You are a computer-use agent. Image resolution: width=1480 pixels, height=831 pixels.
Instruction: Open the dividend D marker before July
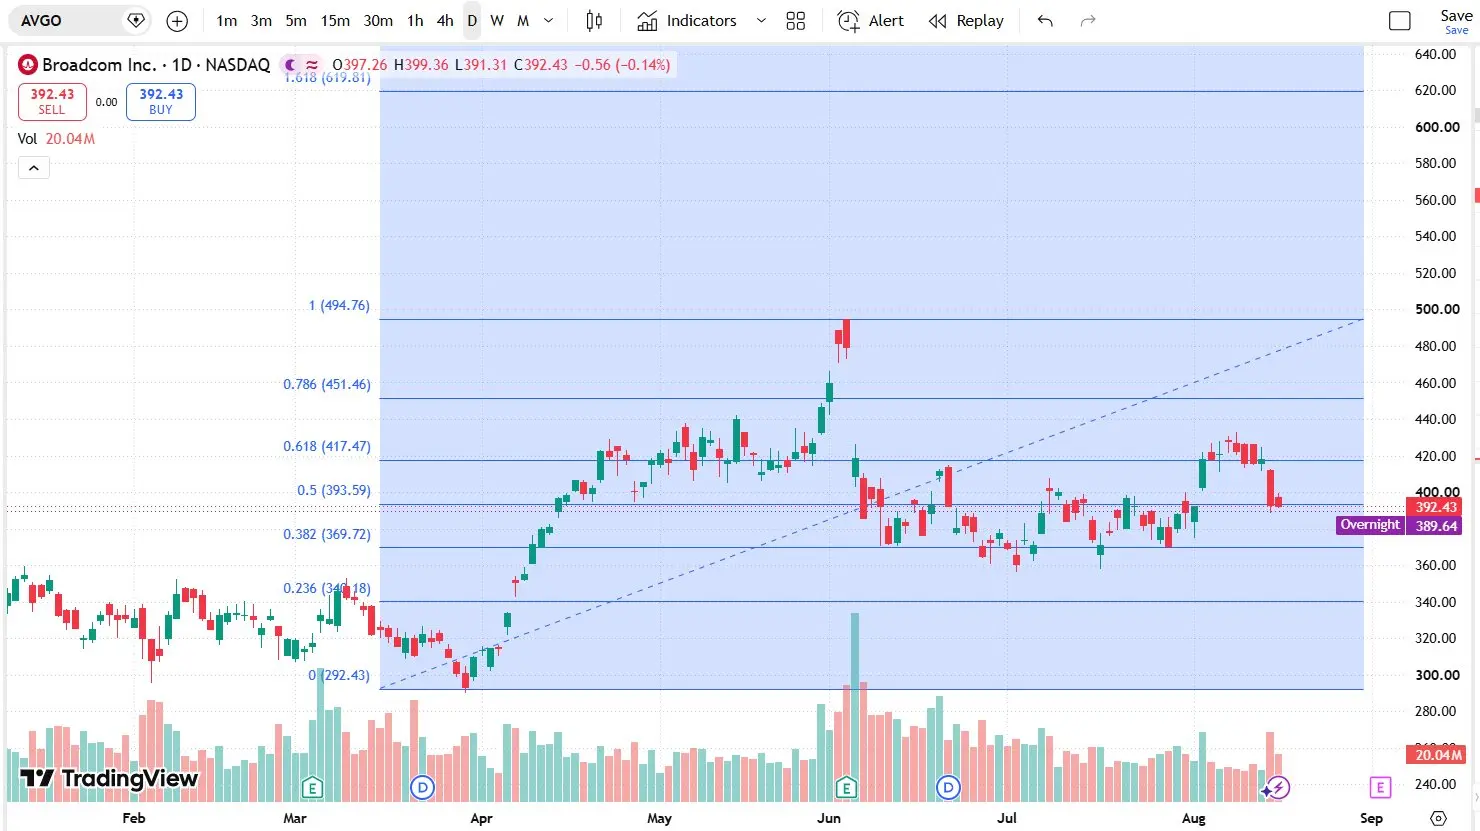point(948,788)
